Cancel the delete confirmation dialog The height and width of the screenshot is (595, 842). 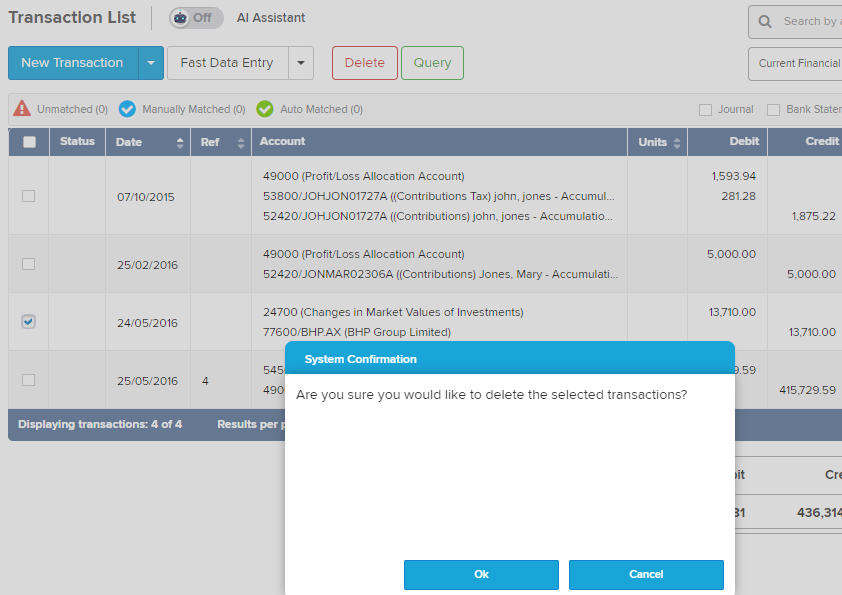click(646, 574)
